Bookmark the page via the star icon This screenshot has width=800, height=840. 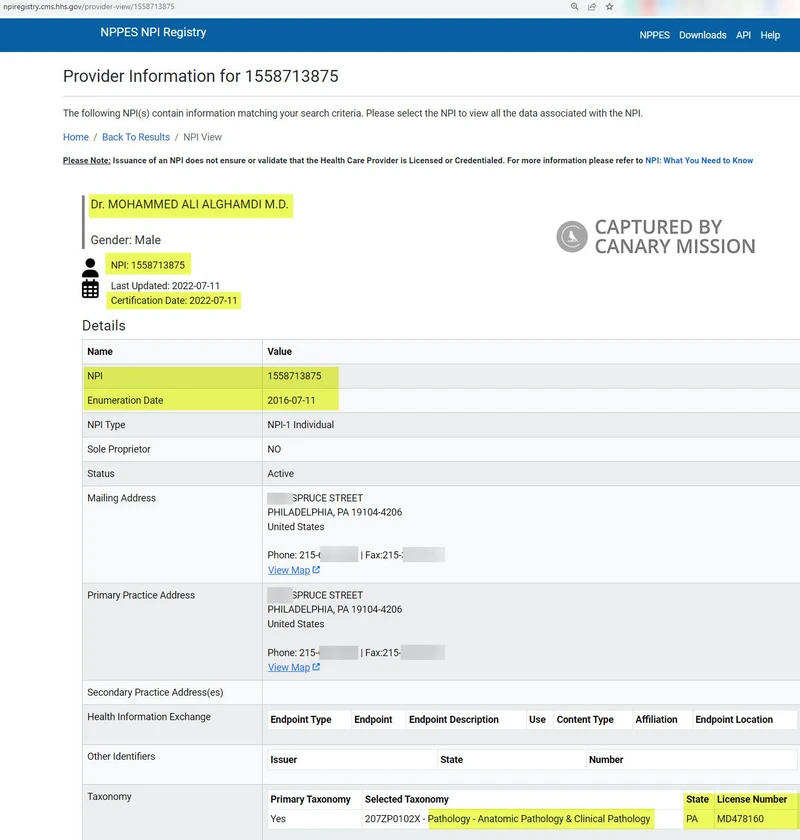click(x=608, y=7)
